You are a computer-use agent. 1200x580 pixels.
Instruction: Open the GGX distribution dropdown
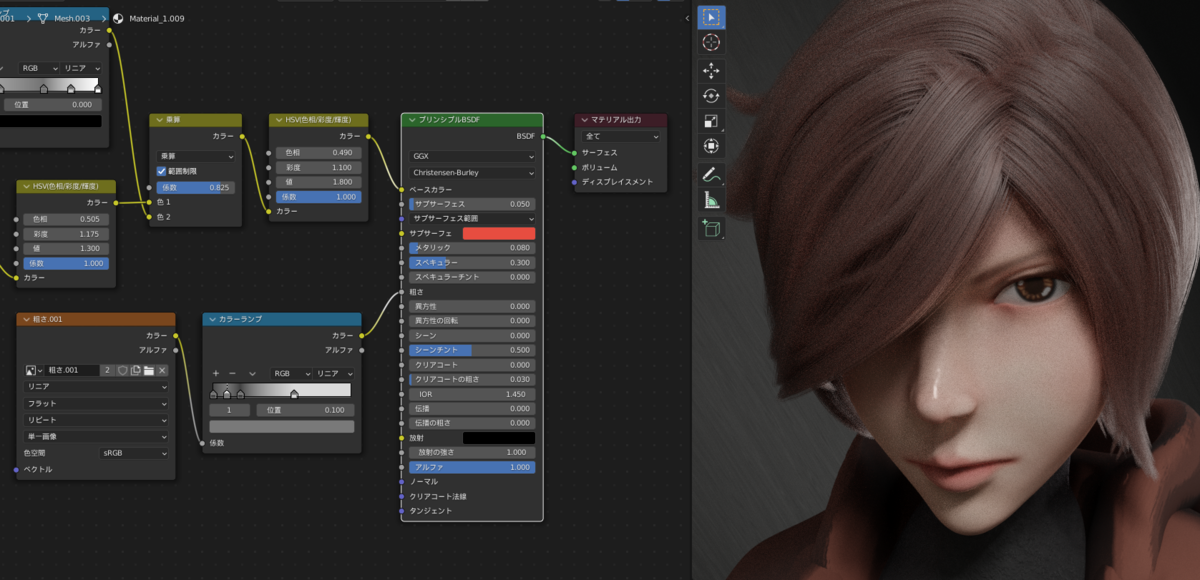coord(472,156)
